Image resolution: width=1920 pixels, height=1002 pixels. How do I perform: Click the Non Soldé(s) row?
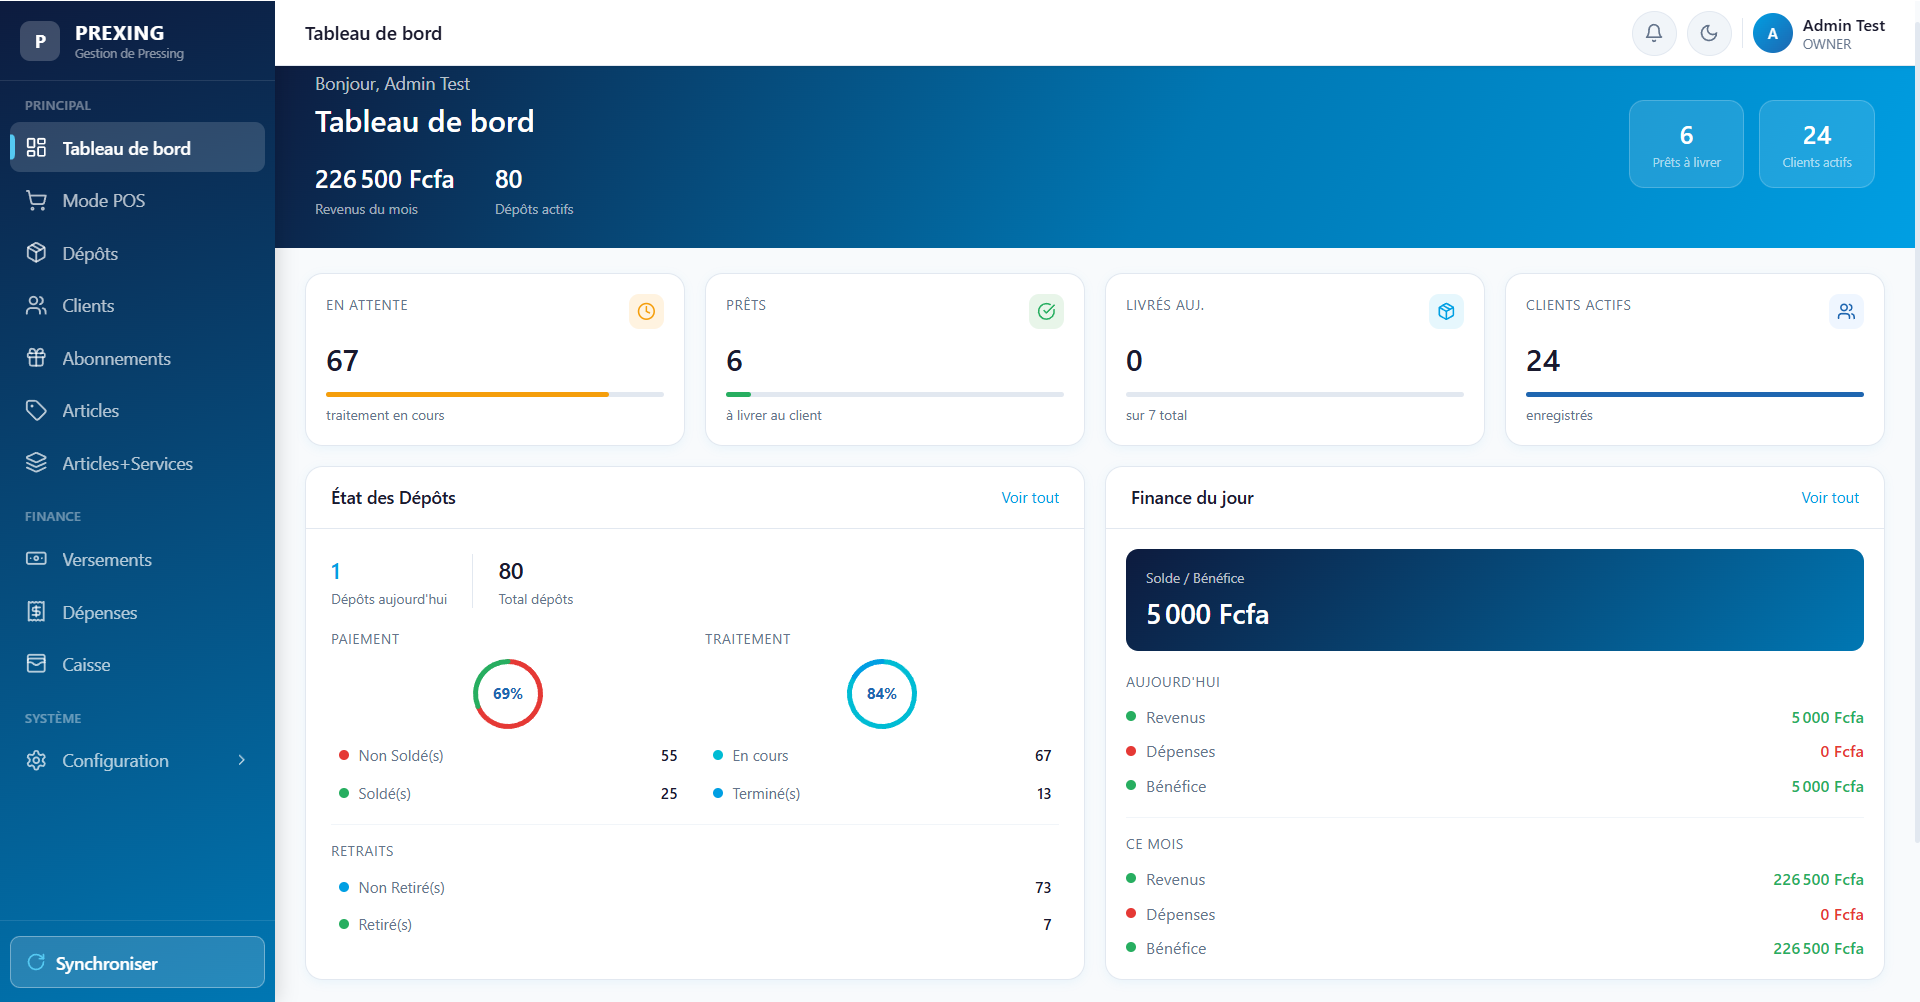point(508,755)
